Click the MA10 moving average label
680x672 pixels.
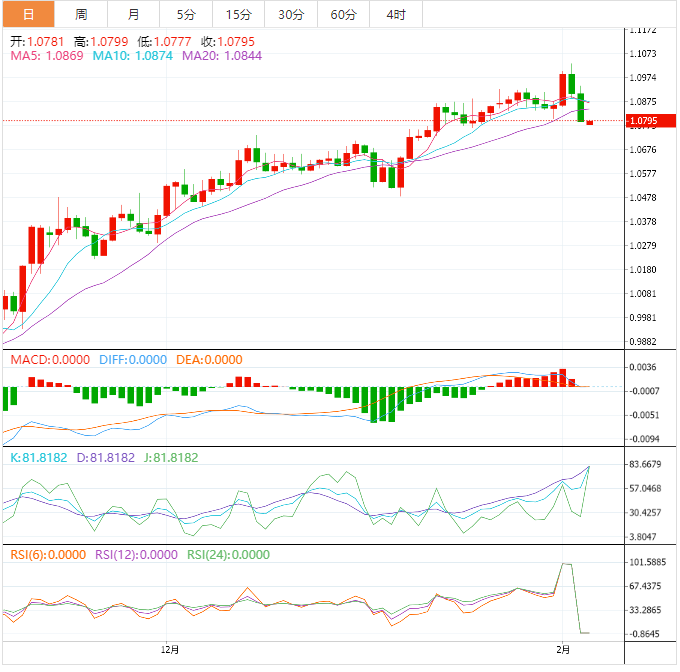click(x=132, y=56)
